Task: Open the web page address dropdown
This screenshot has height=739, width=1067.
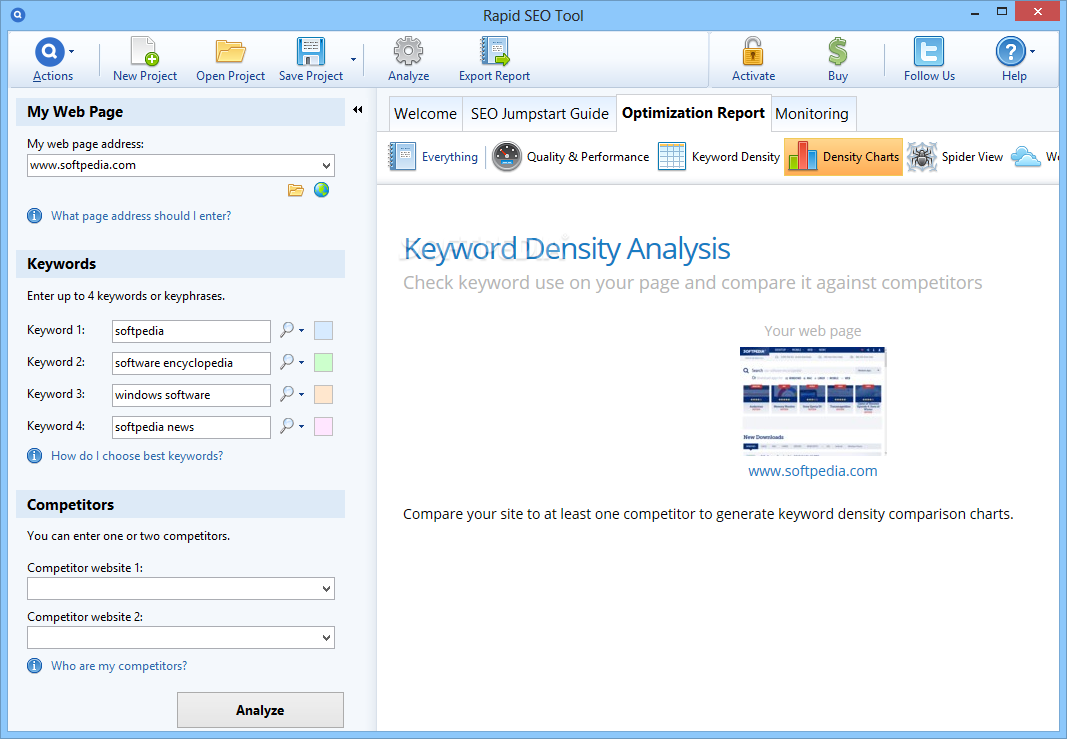Action: 327,165
